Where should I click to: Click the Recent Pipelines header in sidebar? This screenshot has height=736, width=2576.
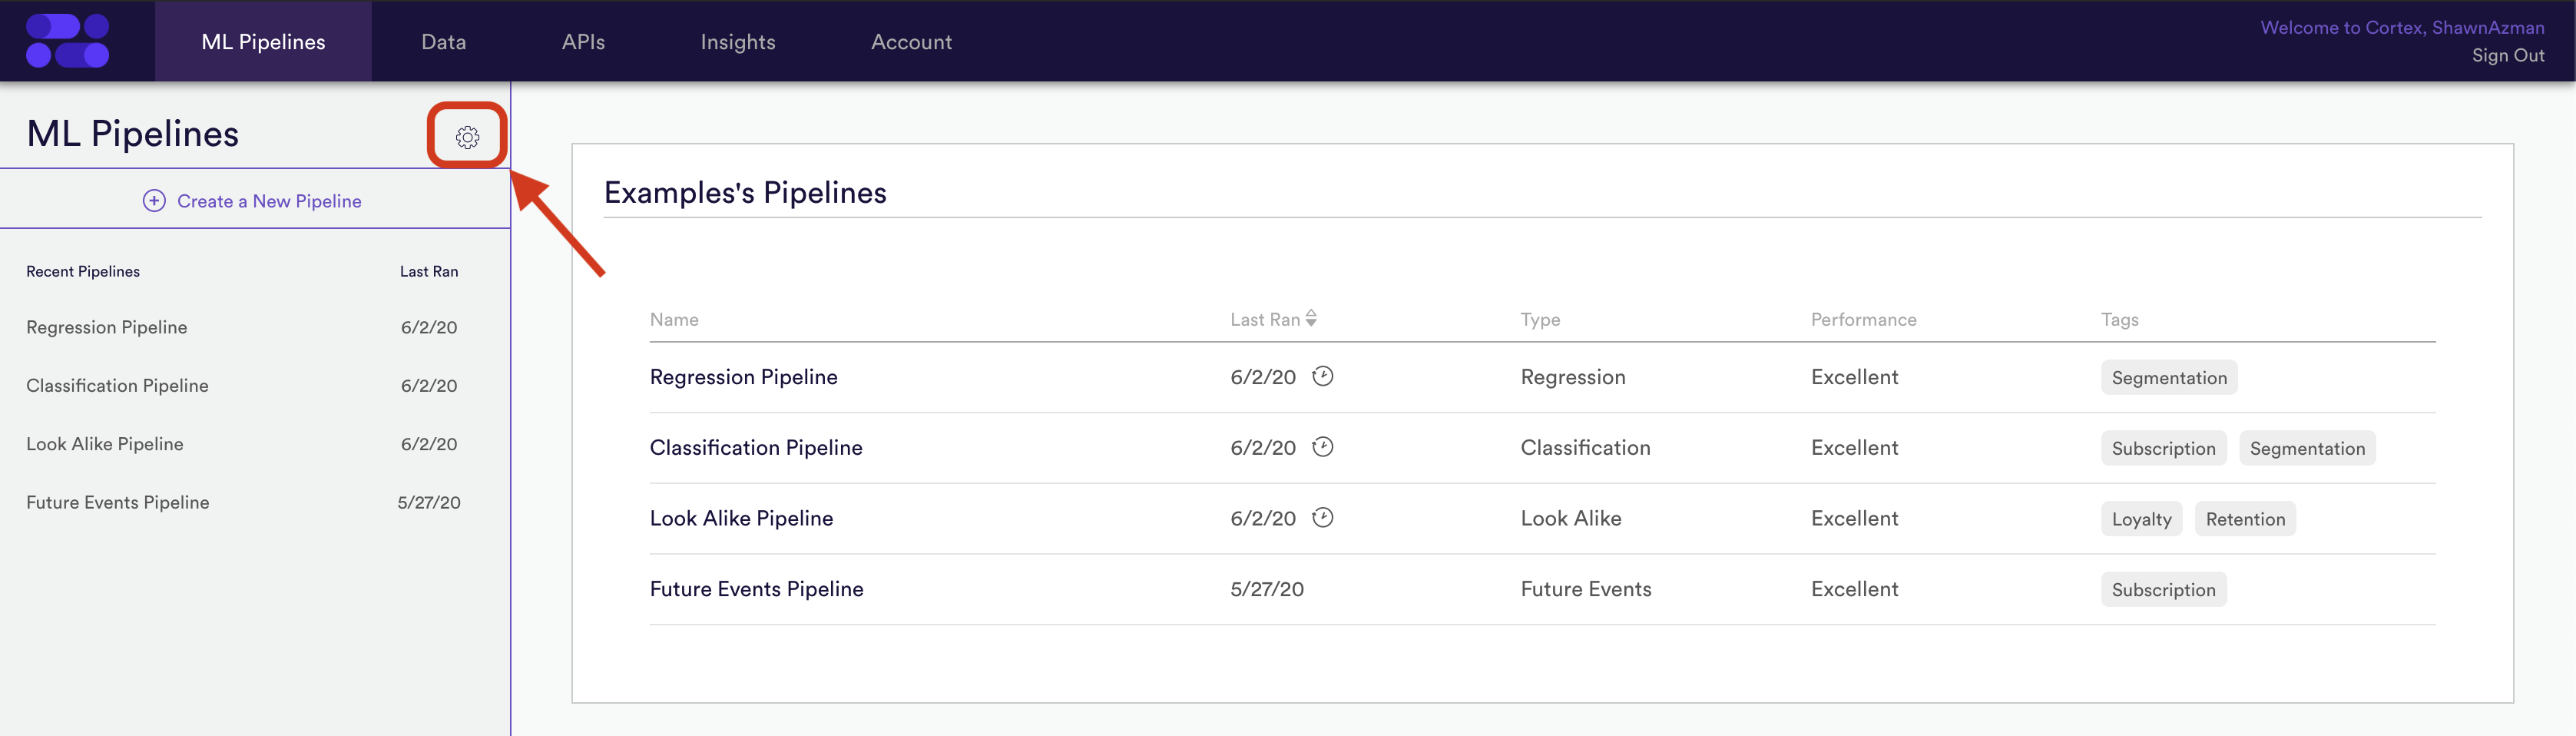pyautogui.click(x=83, y=271)
